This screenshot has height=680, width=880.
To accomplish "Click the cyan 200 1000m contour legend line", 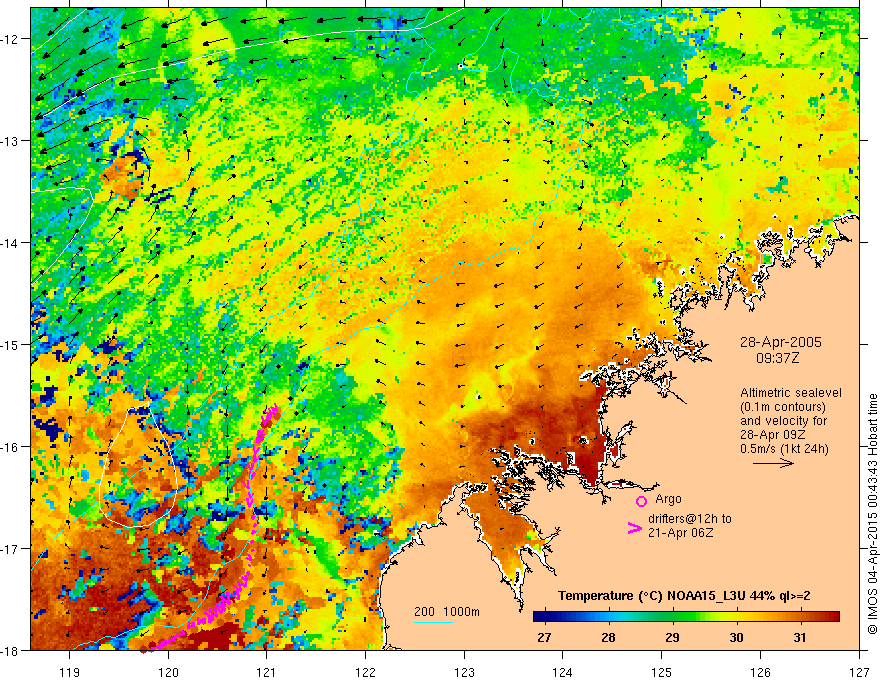I will [434, 622].
